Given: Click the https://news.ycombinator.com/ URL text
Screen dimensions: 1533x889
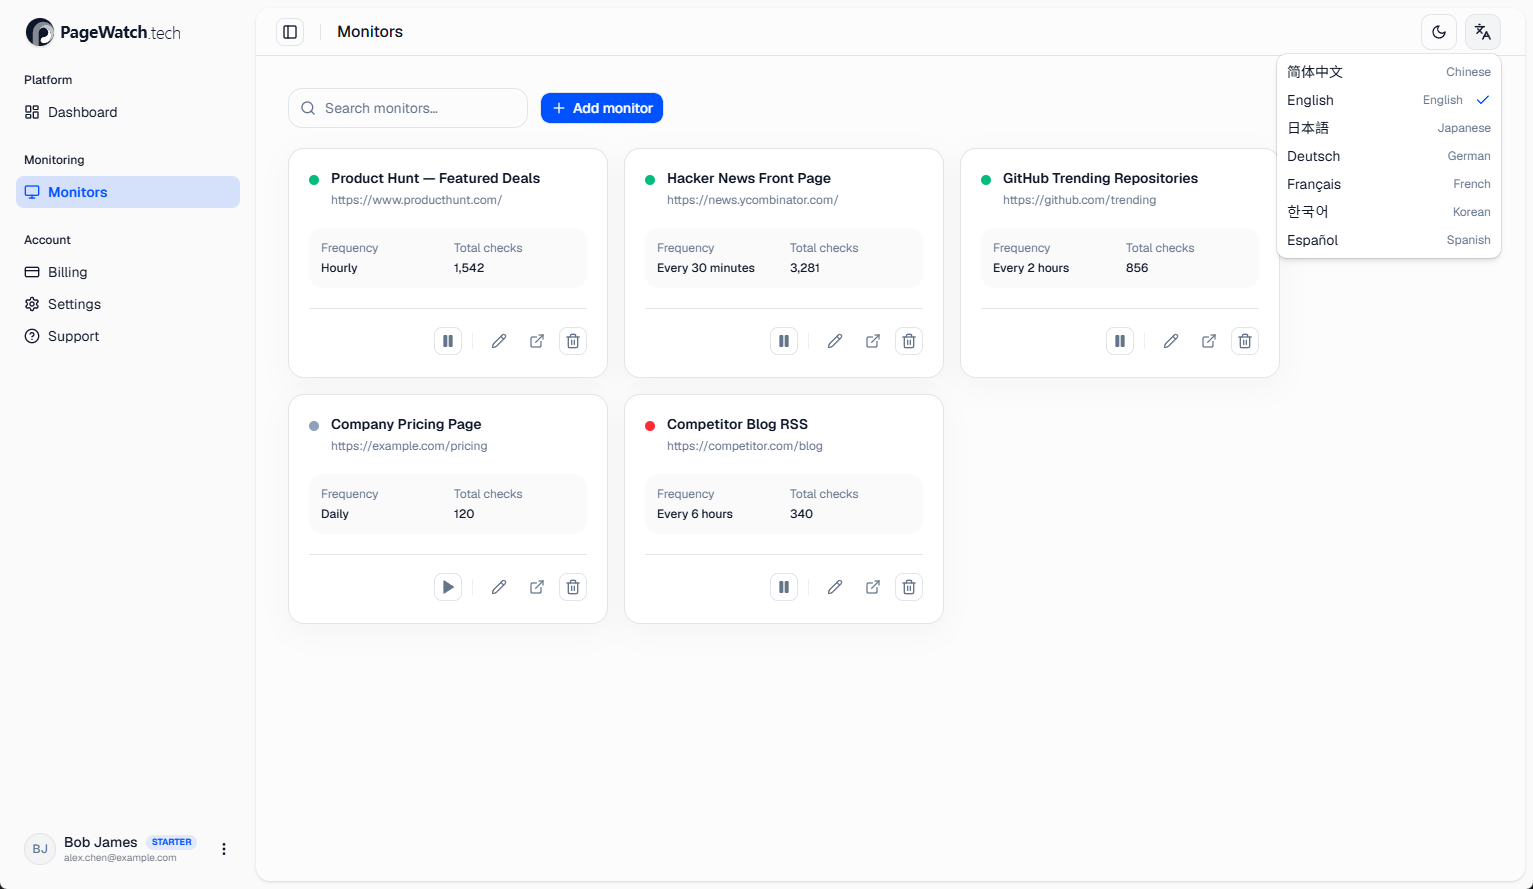Looking at the screenshot, I should pos(752,200).
